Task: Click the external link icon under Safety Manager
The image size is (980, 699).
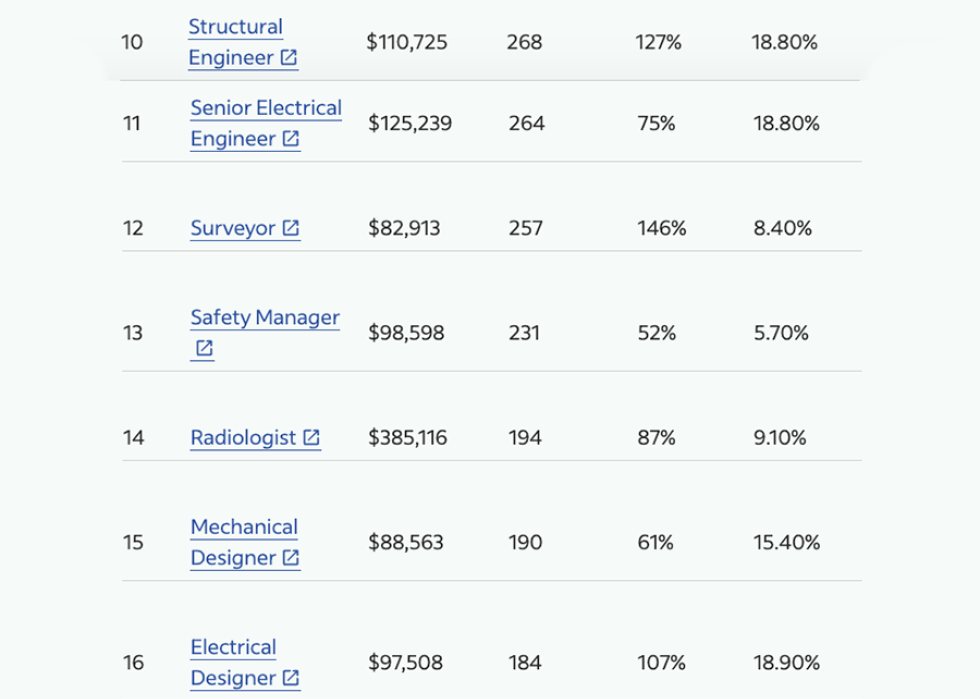Action: pyautogui.click(x=204, y=348)
